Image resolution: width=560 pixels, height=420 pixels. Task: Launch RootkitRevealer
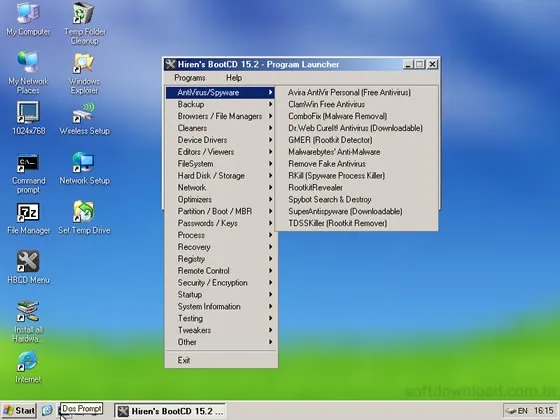coord(356,188)
